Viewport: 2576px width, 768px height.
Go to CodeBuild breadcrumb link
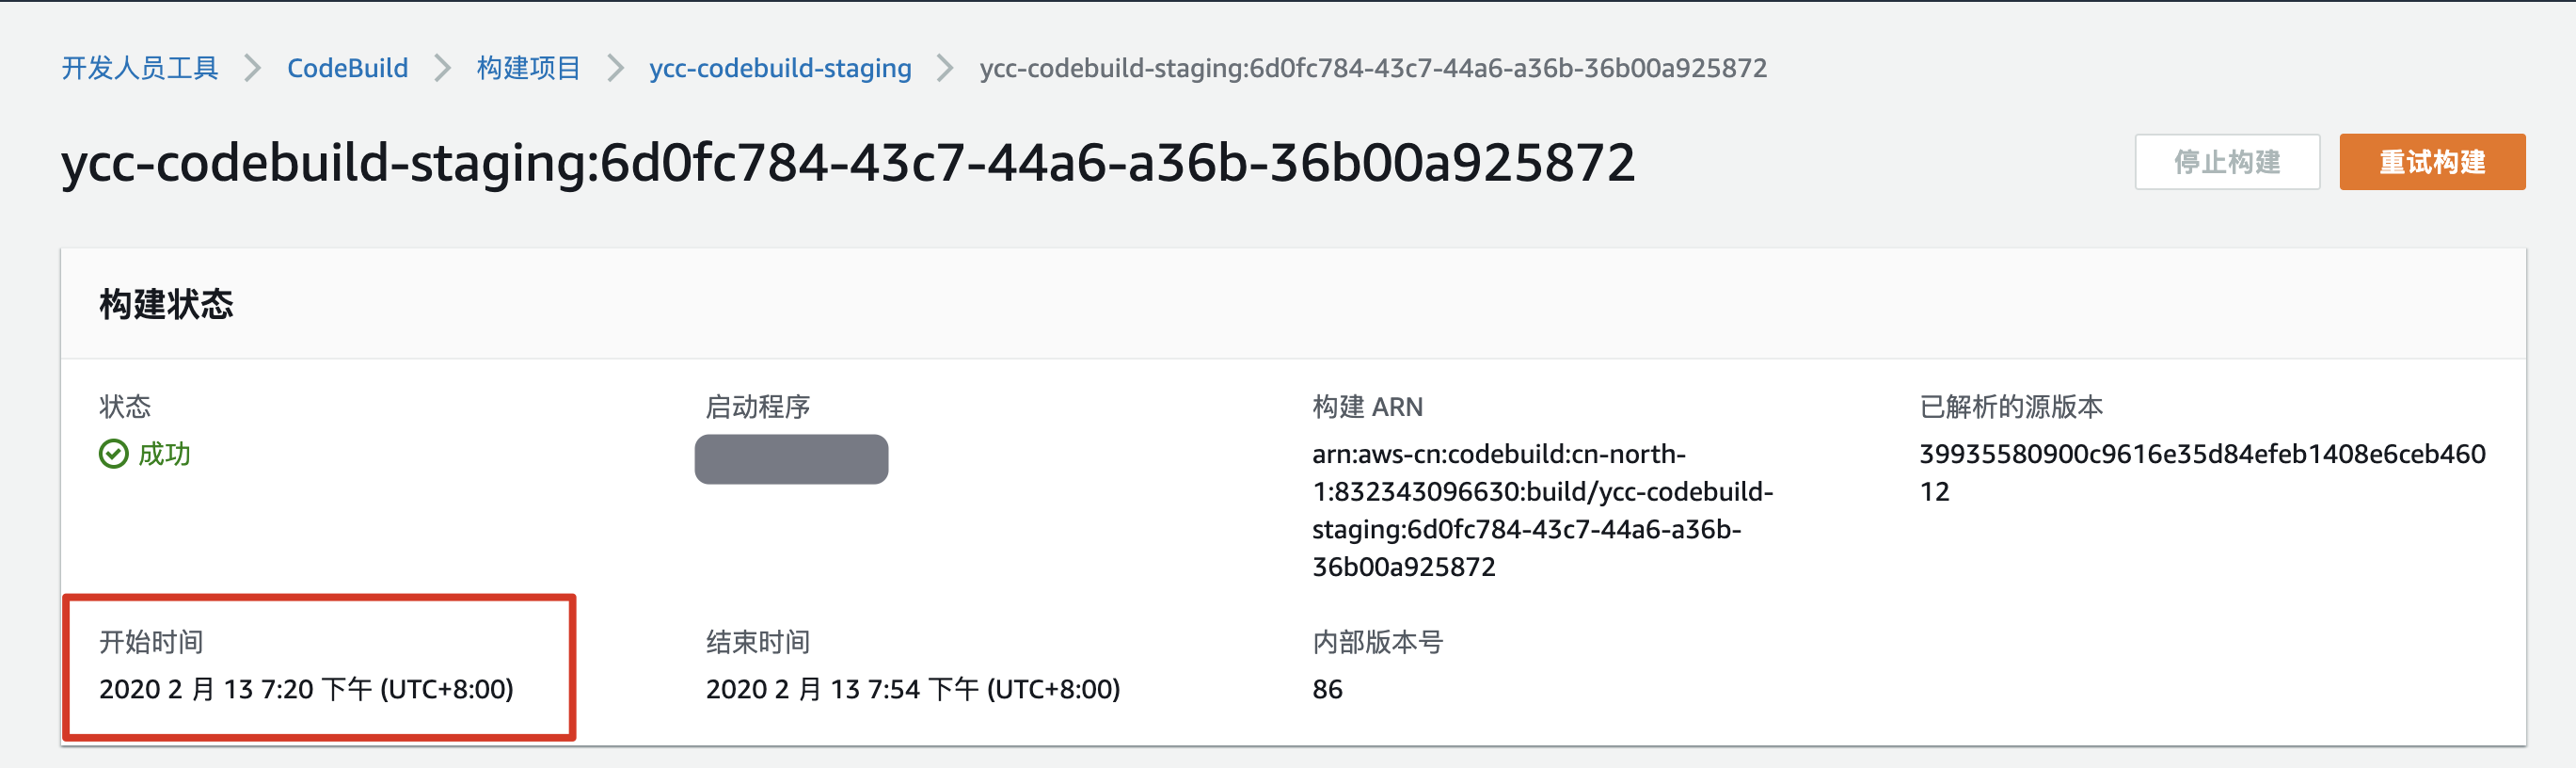coord(347,68)
